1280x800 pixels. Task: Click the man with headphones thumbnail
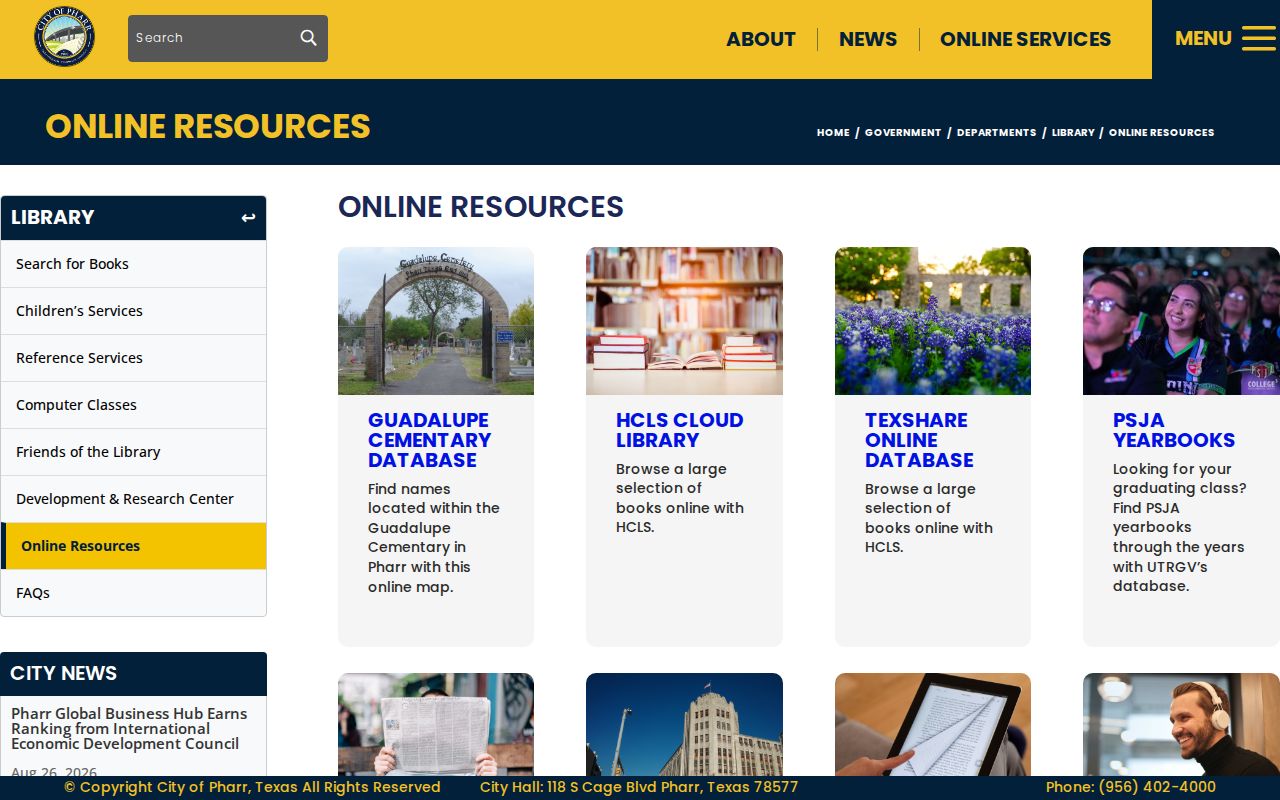coord(1181,724)
